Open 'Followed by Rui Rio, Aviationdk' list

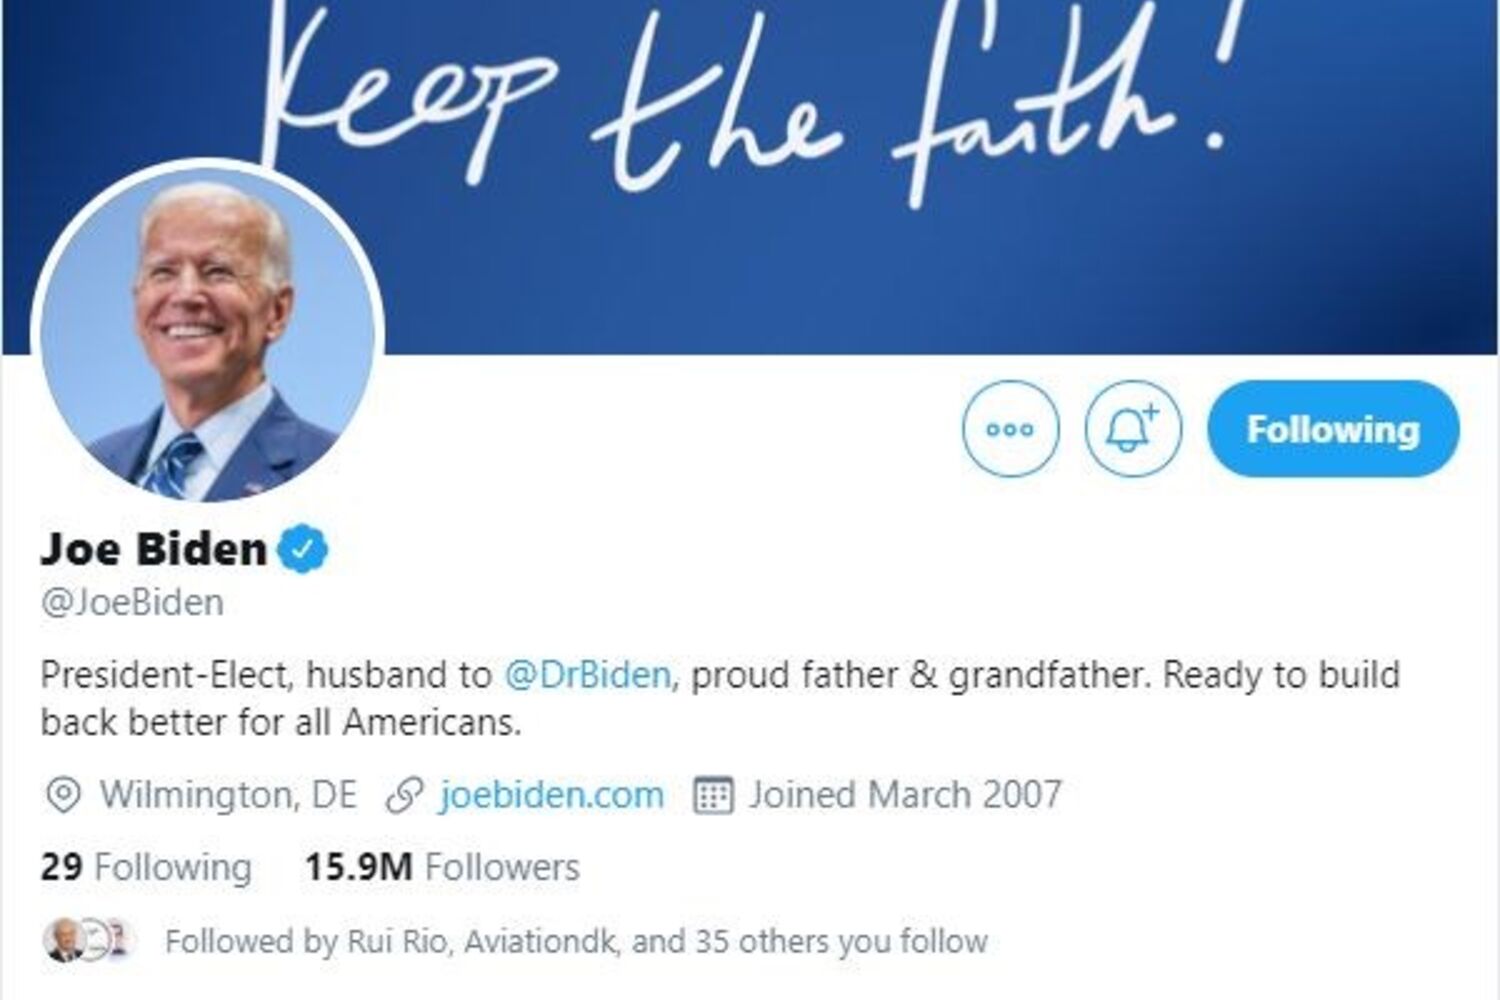576,941
